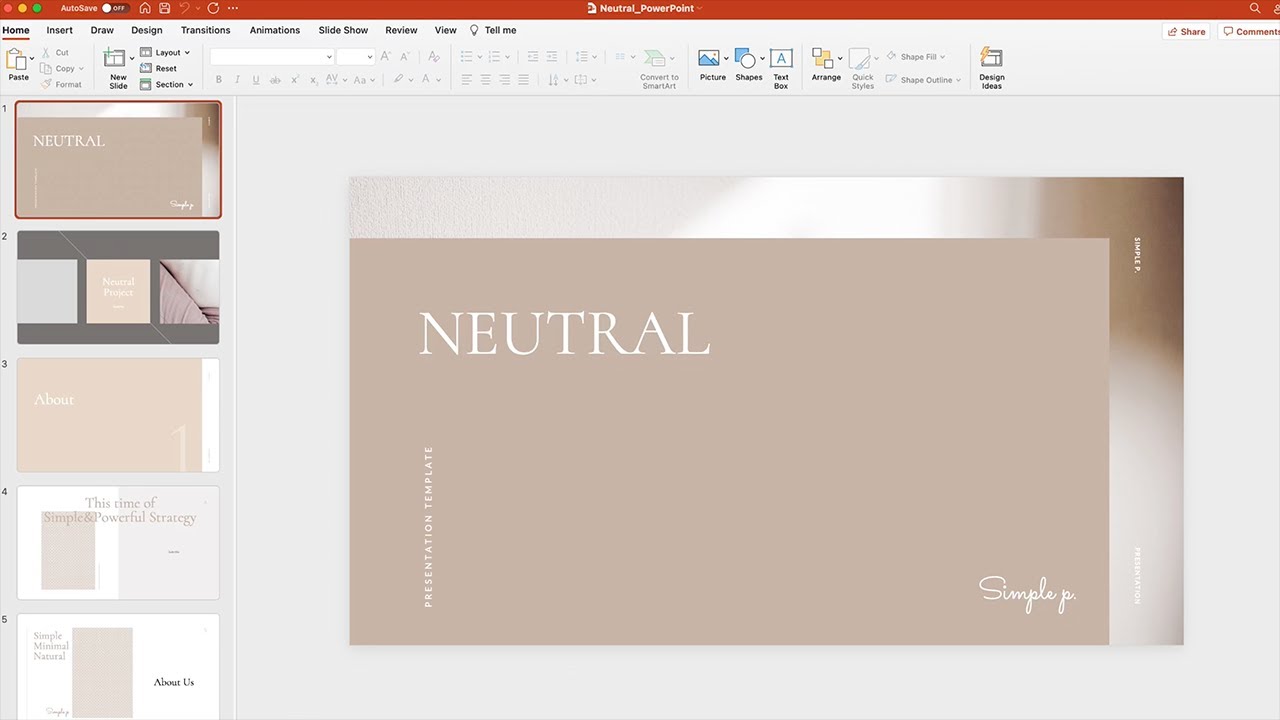Toggle the AutoSave switch
The height and width of the screenshot is (720, 1280).
pyautogui.click(x=114, y=8)
